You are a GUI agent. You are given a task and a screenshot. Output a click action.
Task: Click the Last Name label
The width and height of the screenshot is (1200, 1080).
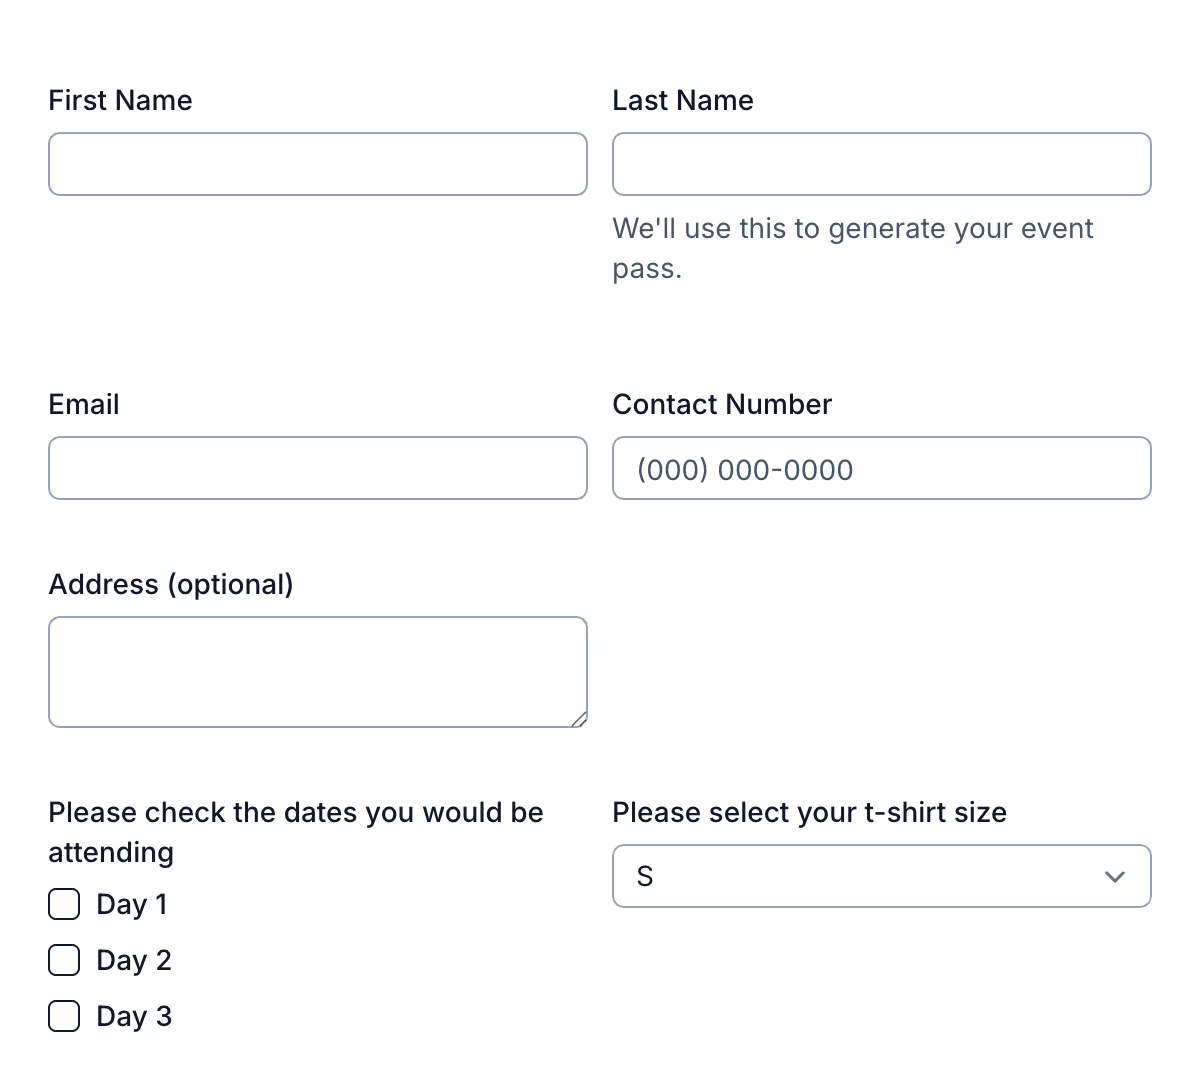click(683, 100)
